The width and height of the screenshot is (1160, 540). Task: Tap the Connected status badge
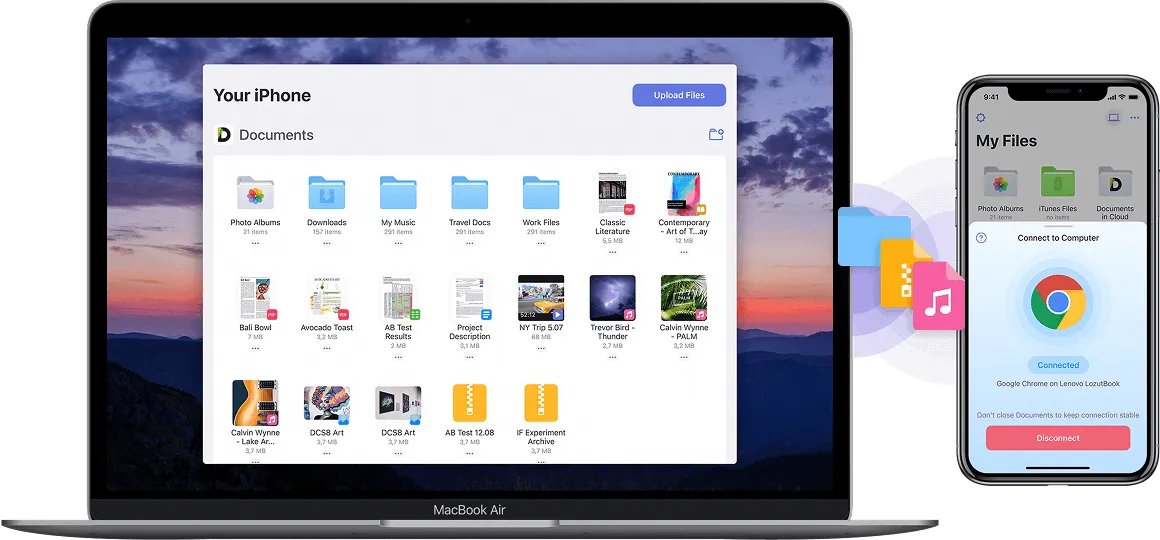(x=1058, y=365)
